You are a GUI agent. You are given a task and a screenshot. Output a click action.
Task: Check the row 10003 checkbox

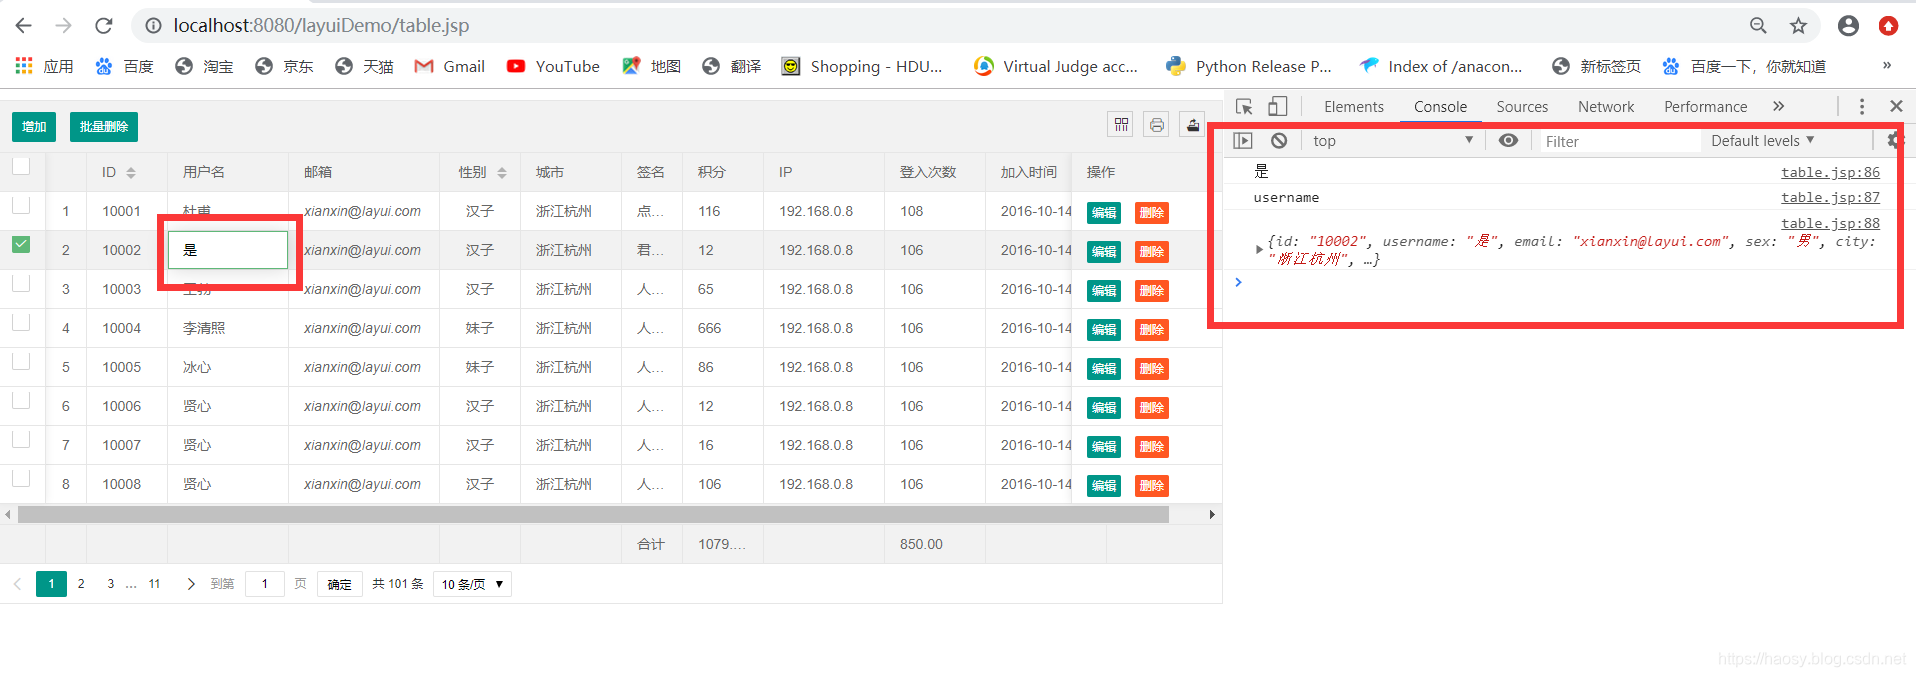21,283
